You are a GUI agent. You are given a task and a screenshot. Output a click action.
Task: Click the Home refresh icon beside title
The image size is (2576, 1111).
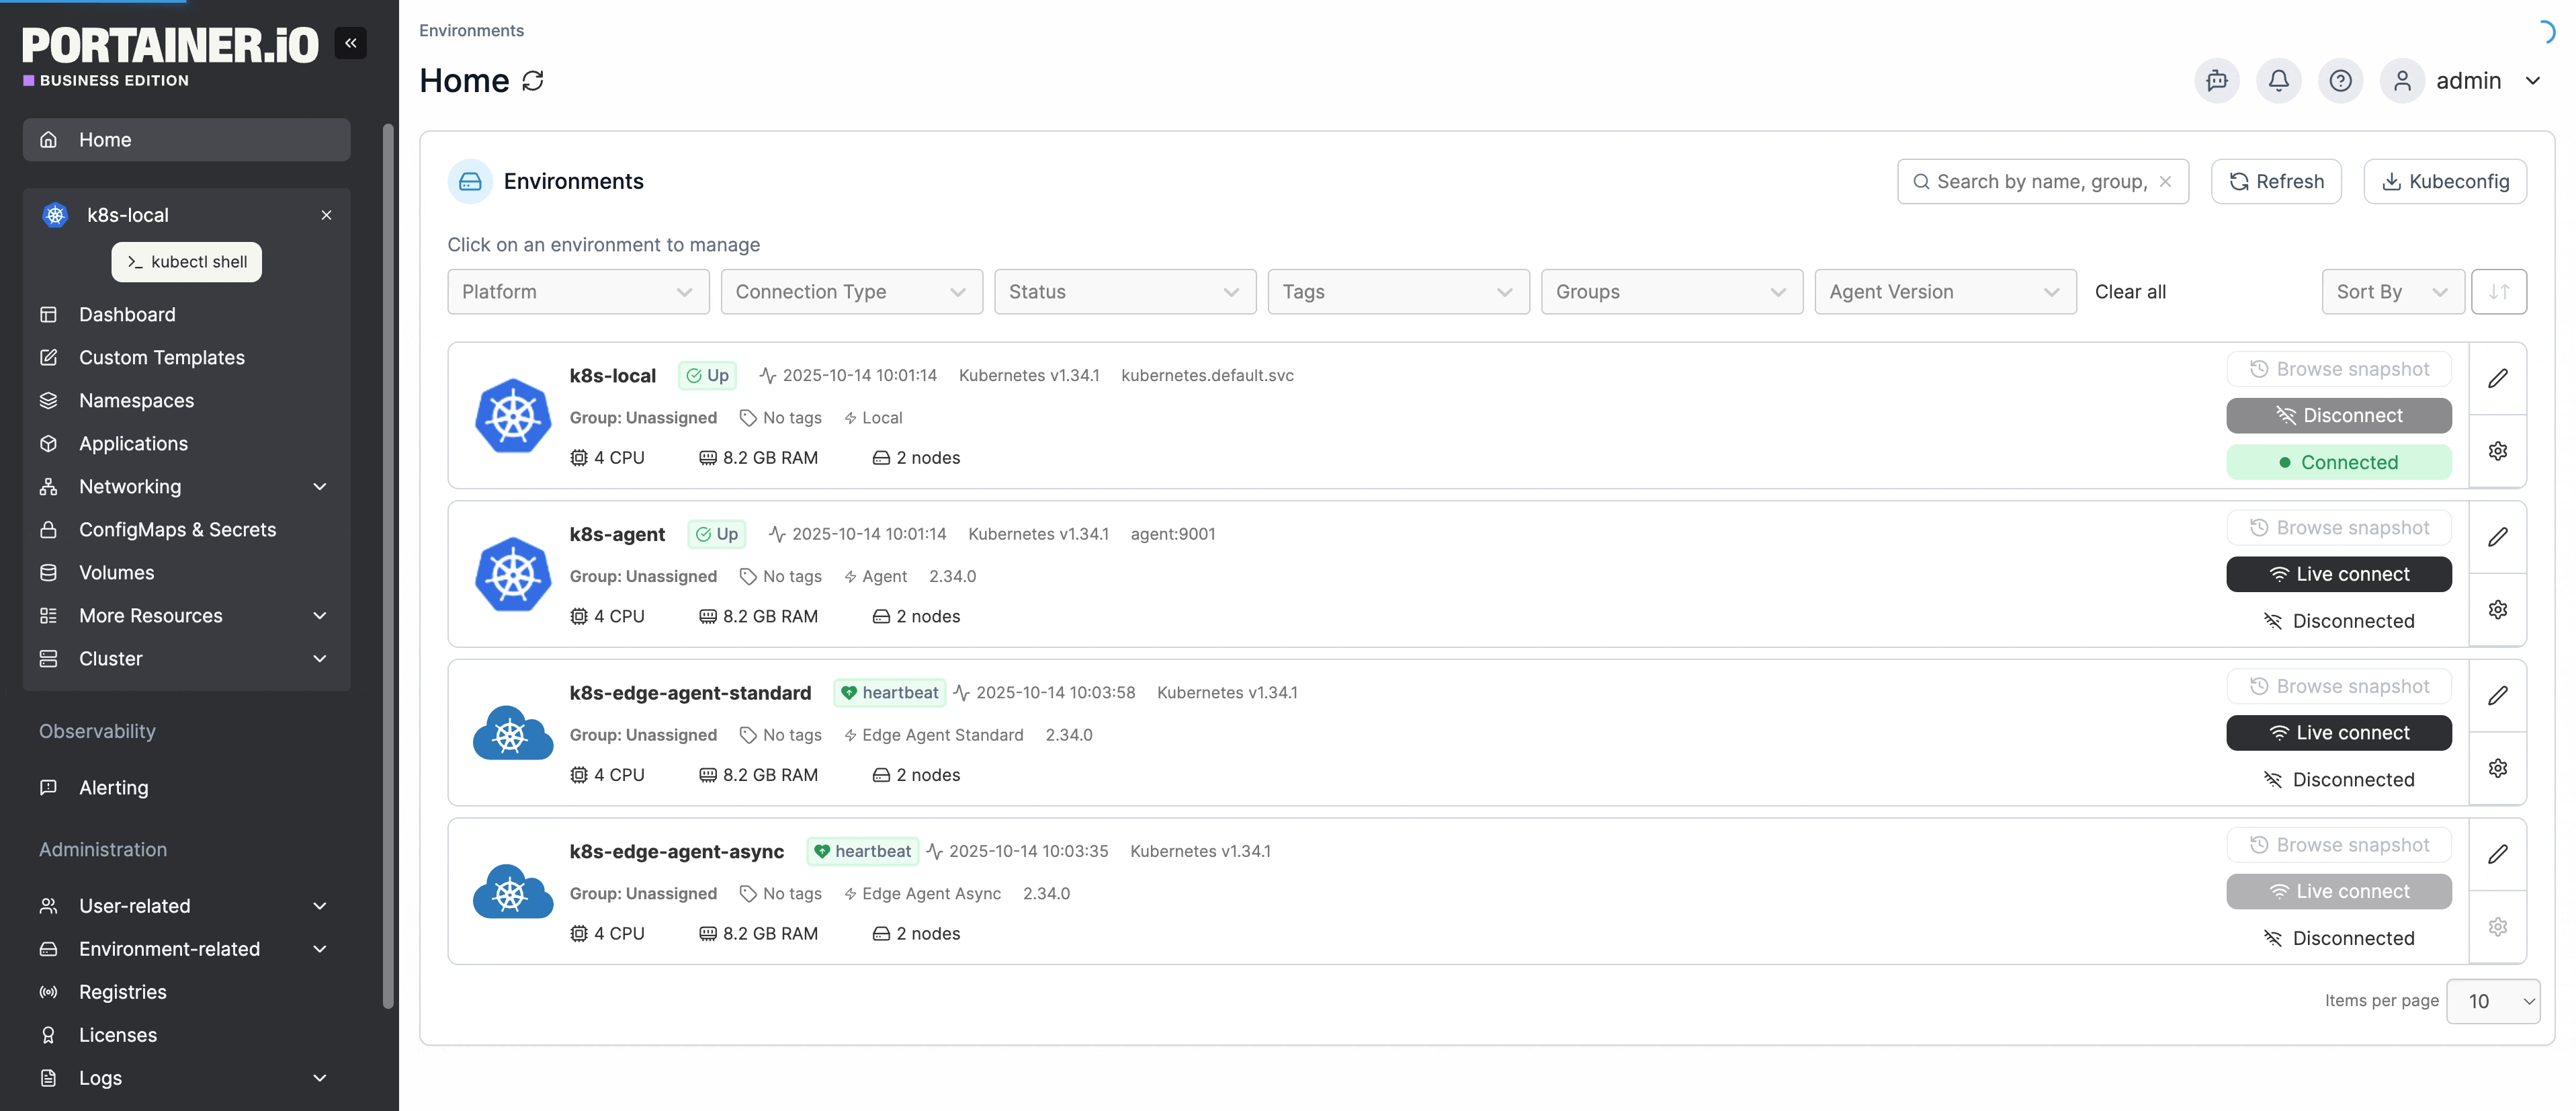[533, 80]
